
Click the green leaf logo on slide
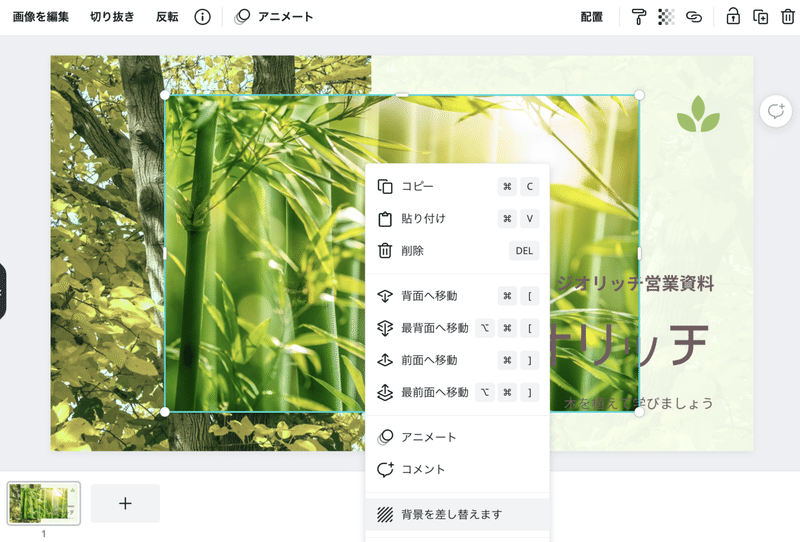click(698, 114)
